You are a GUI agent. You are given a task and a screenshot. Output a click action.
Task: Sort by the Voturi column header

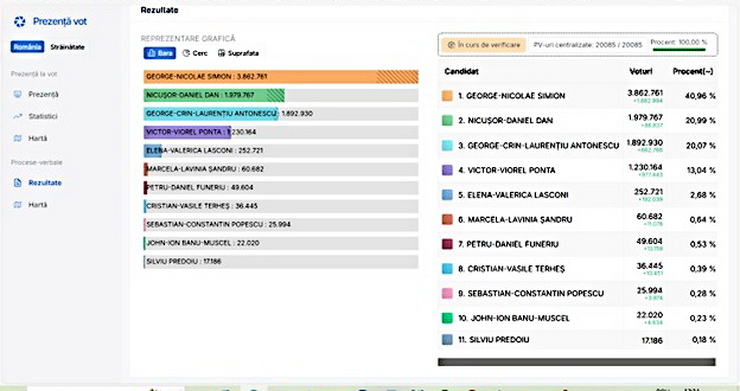pyautogui.click(x=641, y=71)
